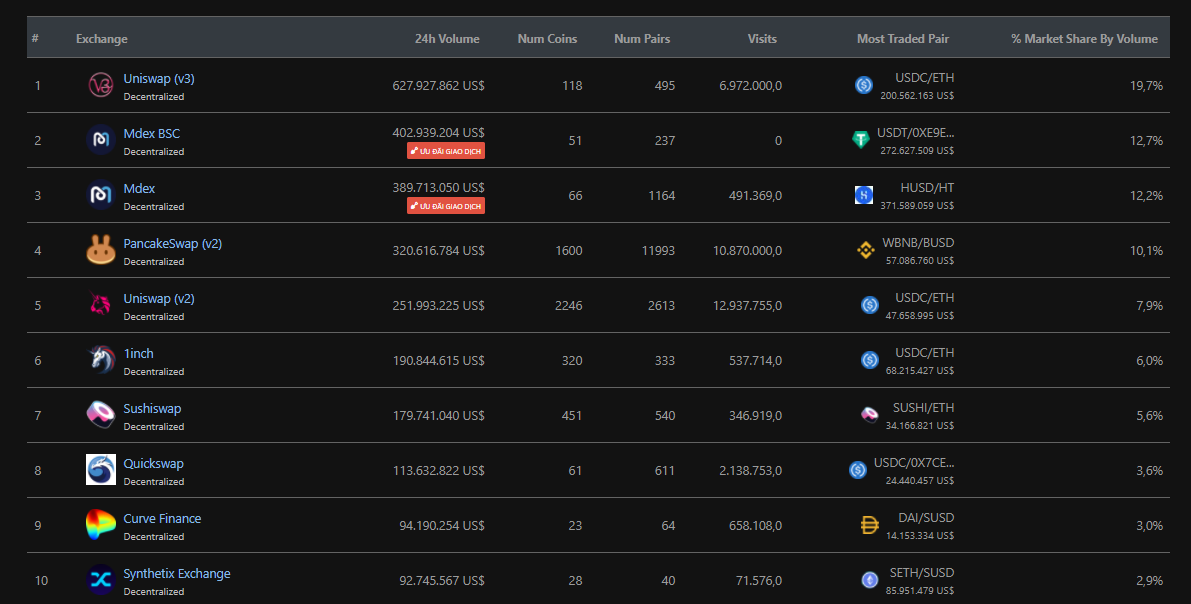
Task: Click the HUSD coin icon beside HUSD/HT
Action: click(x=864, y=195)
